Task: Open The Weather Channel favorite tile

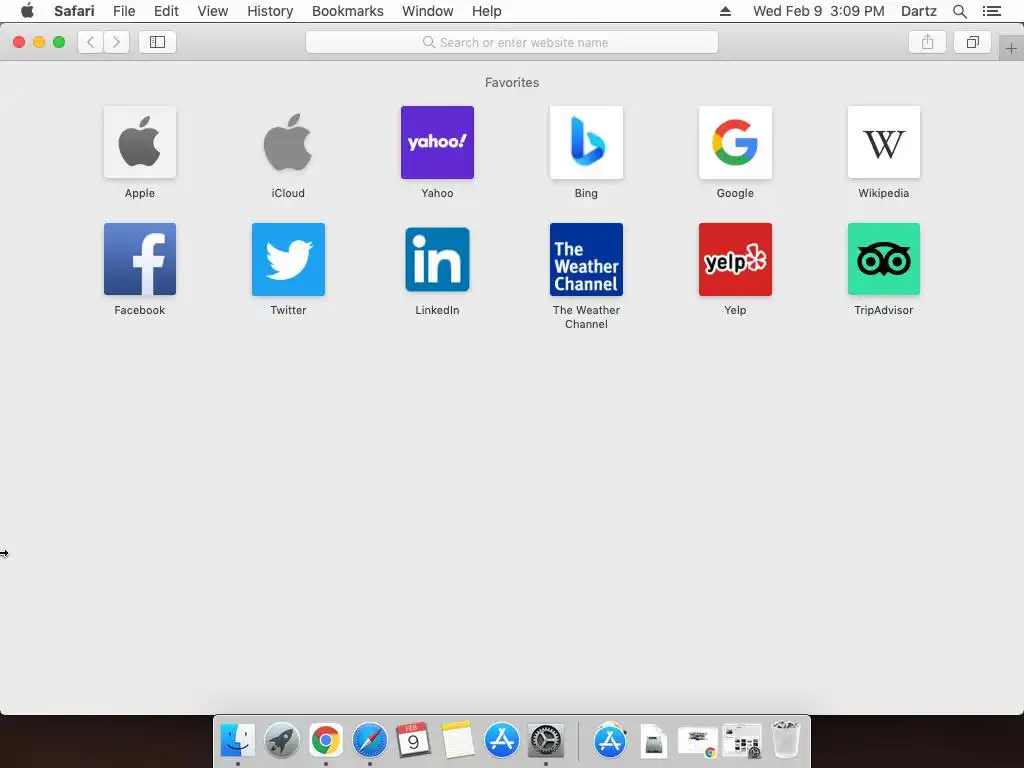Action: [586, 259]
